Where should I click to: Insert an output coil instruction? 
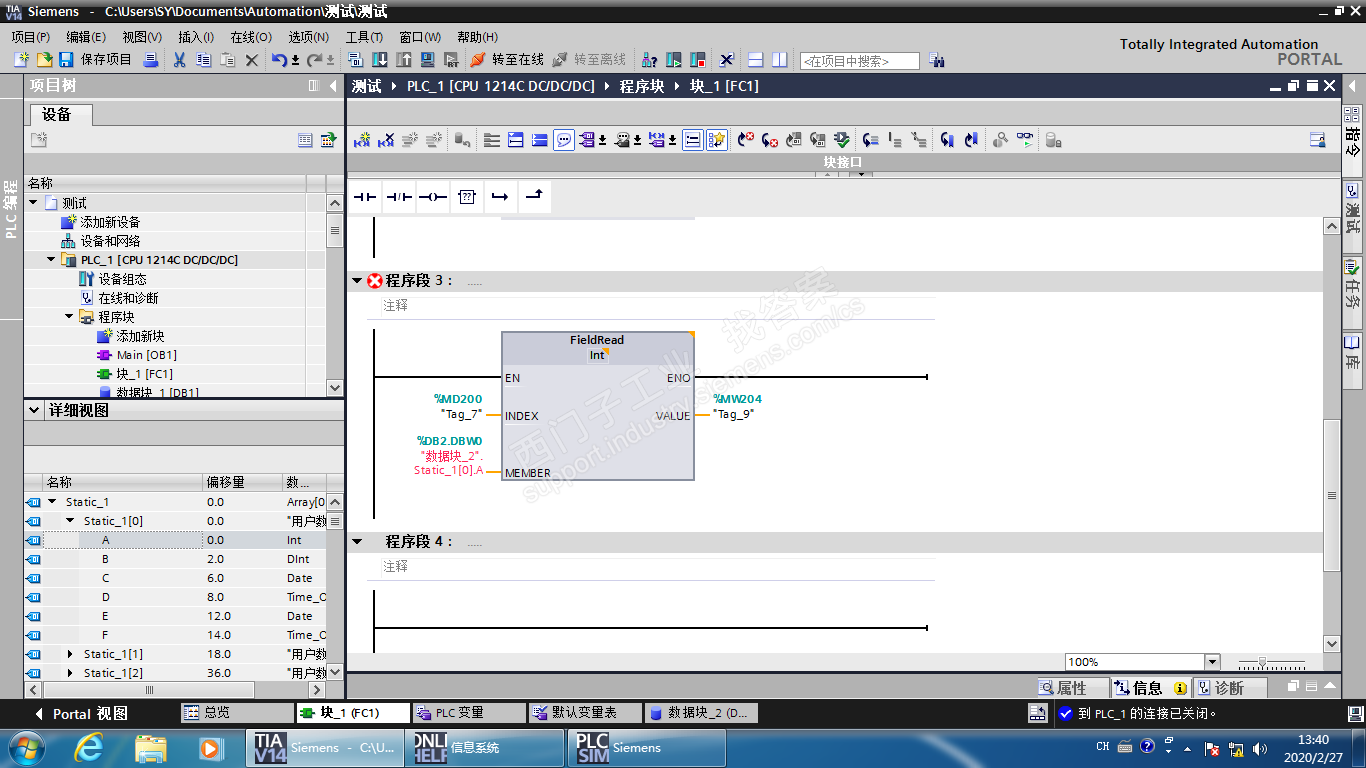(x=433, y=197)
